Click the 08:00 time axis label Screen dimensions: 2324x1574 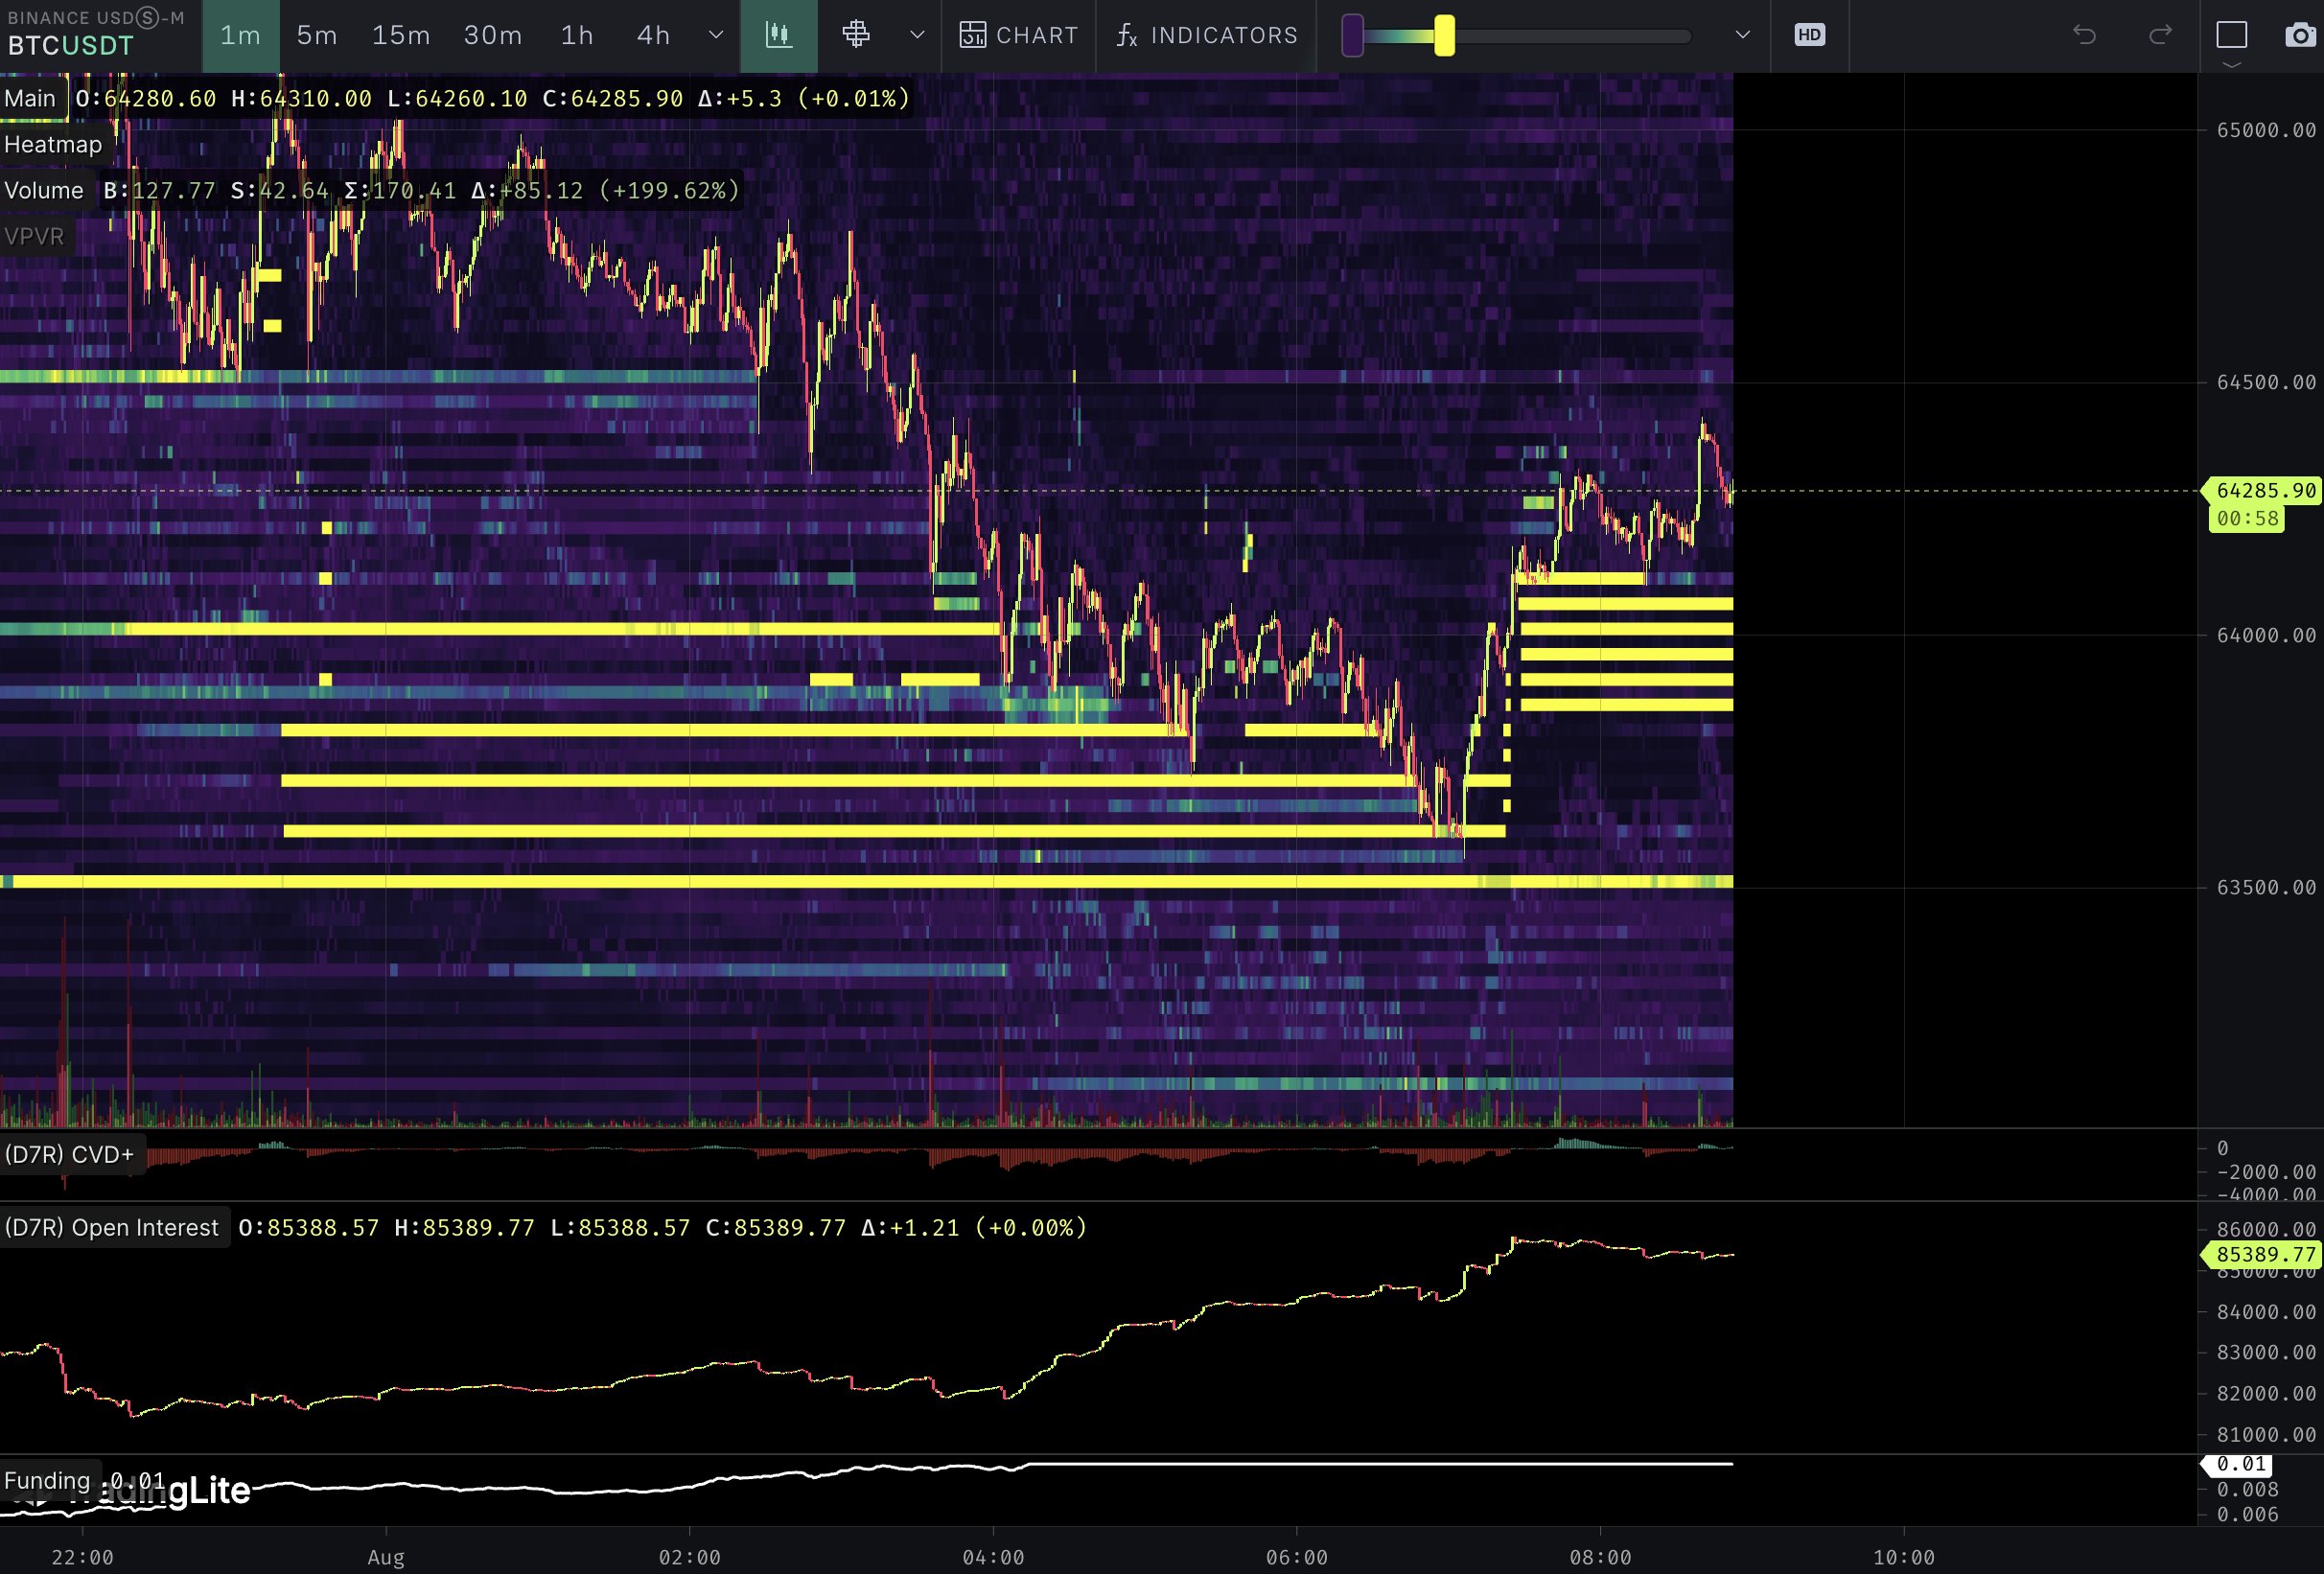point(1600,1557)
